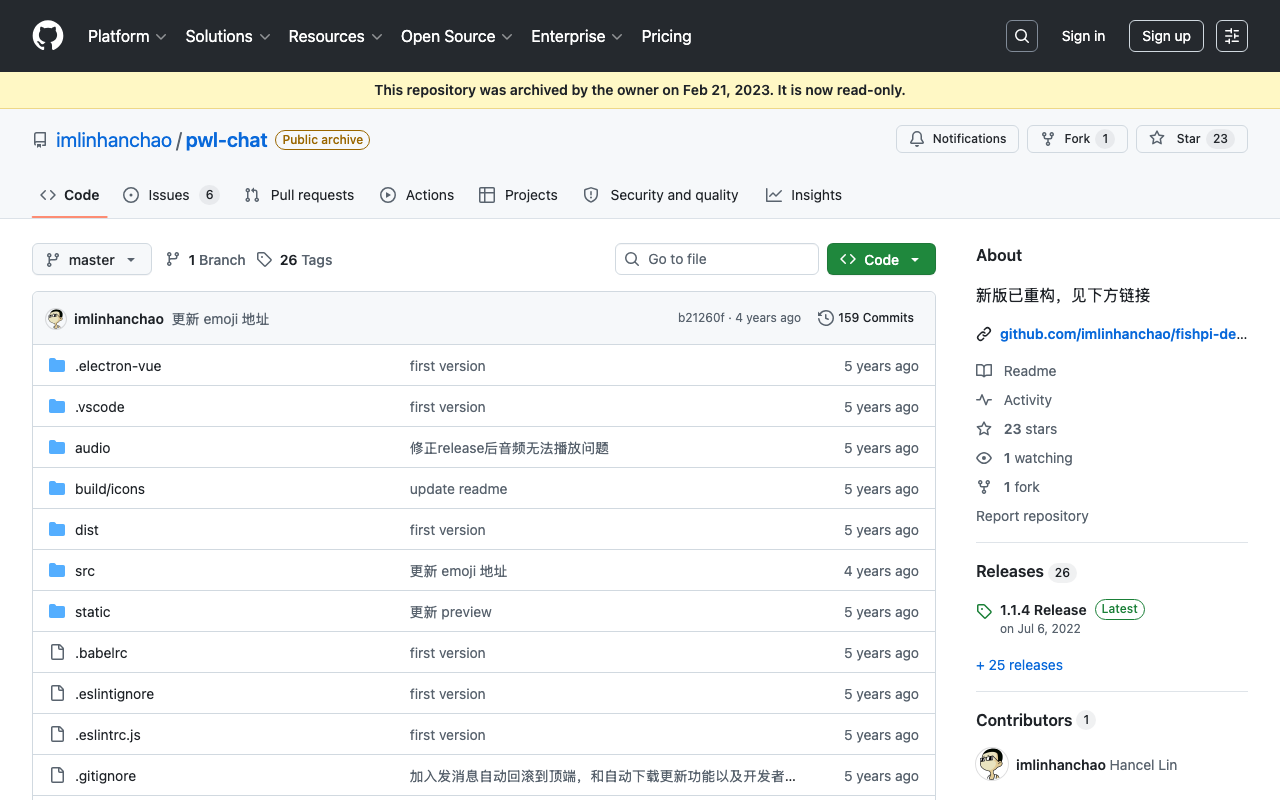
Task: Click the fork icon in Fork button
Action: pos(1048,139)
